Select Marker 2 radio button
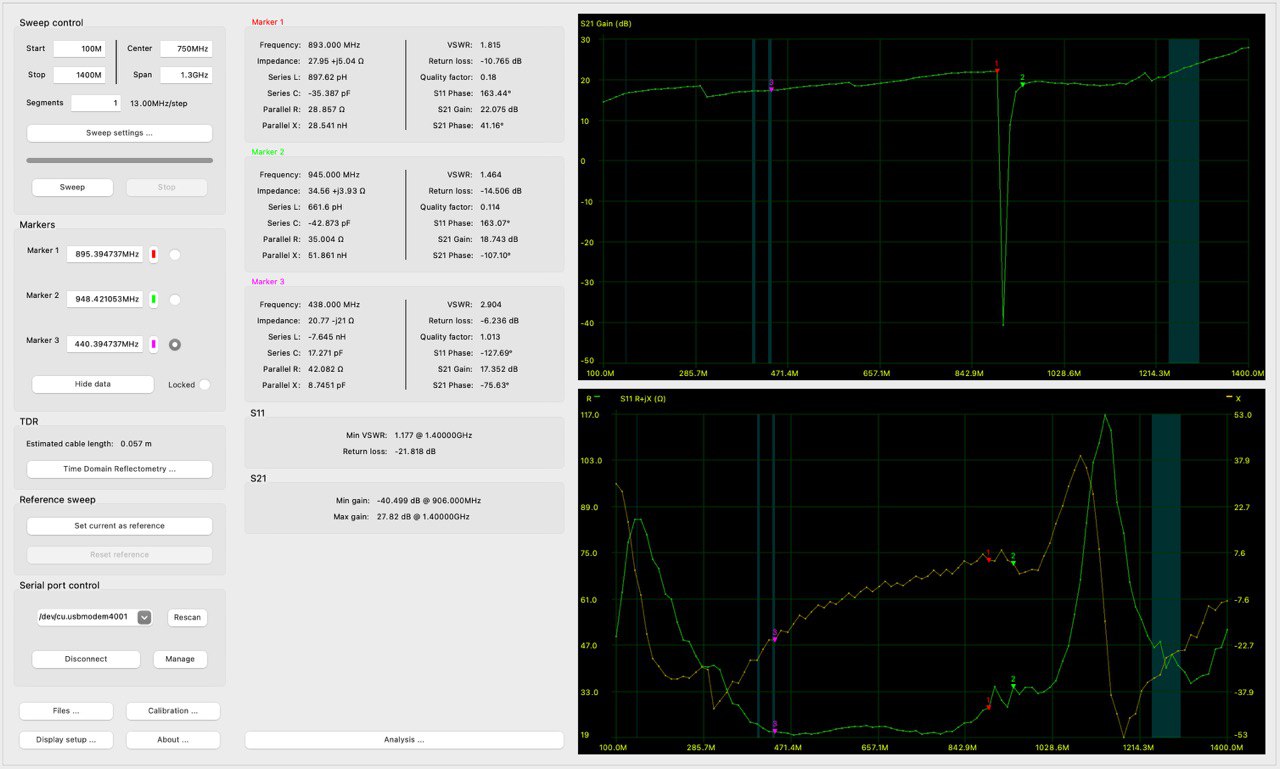1280x769 pixels. 175,299
